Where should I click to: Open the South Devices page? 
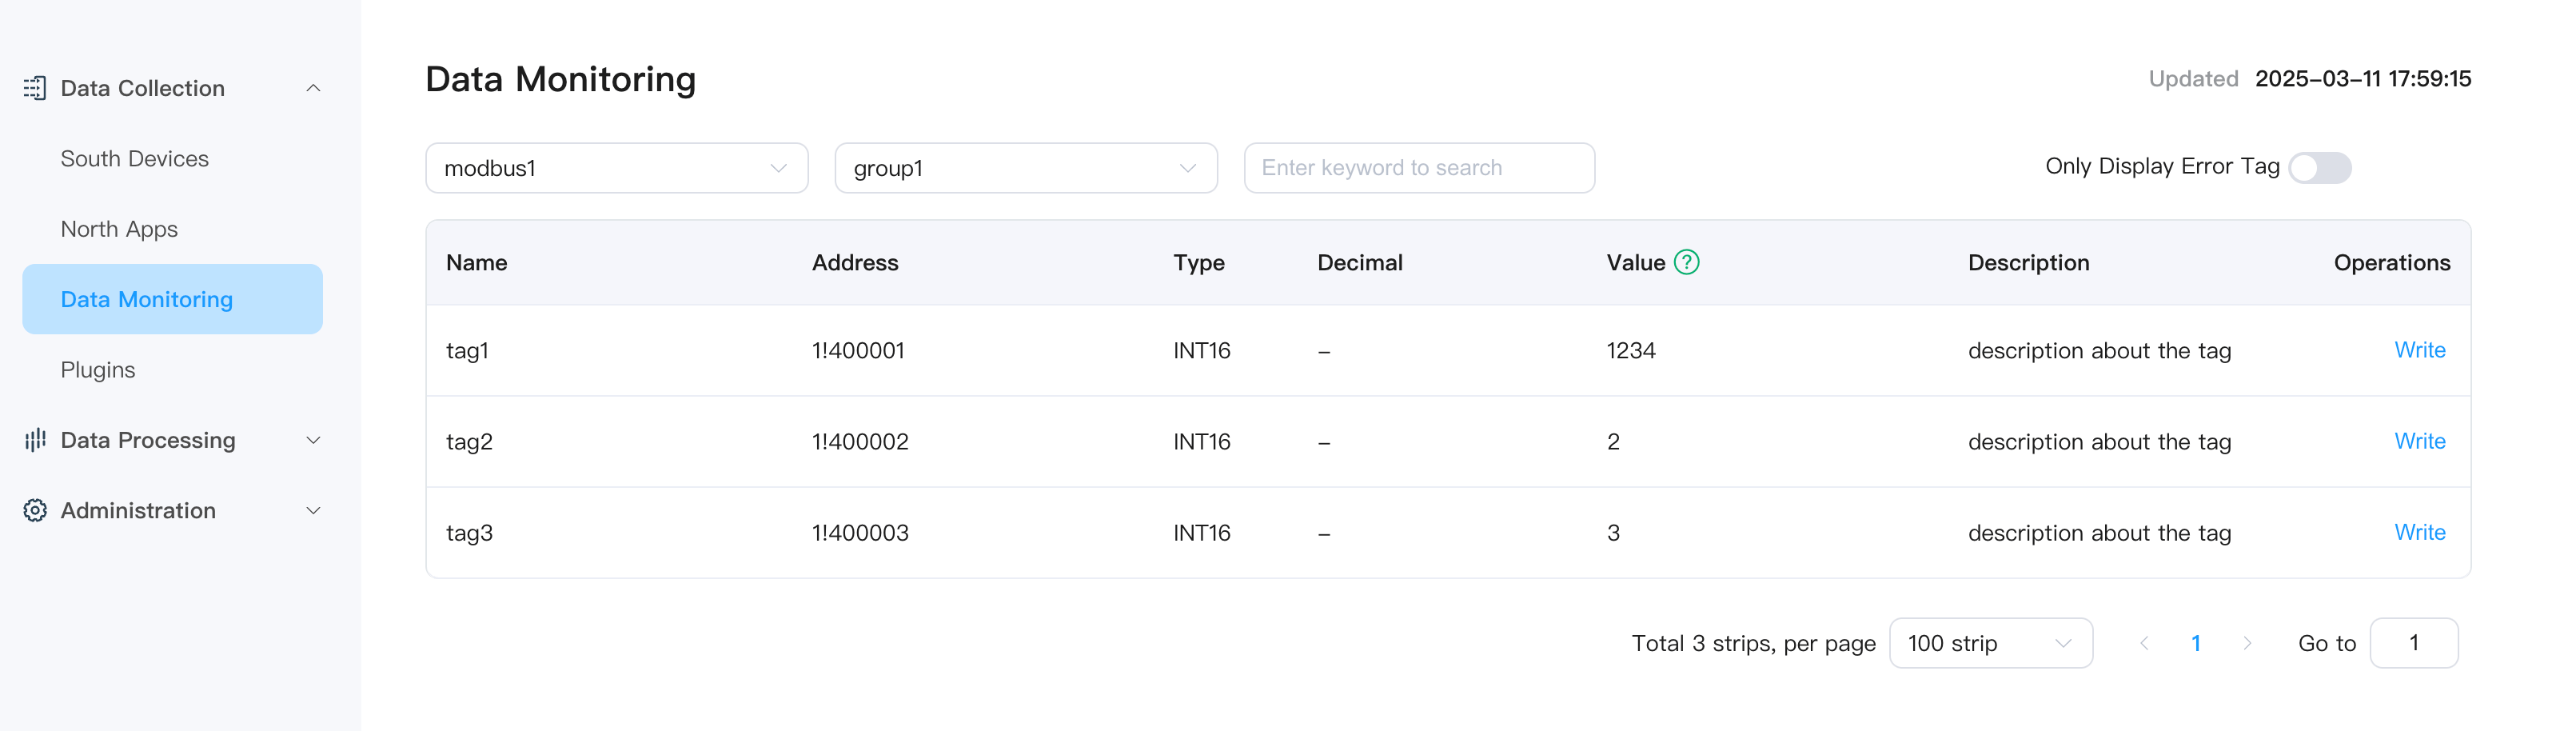point(134,158)
